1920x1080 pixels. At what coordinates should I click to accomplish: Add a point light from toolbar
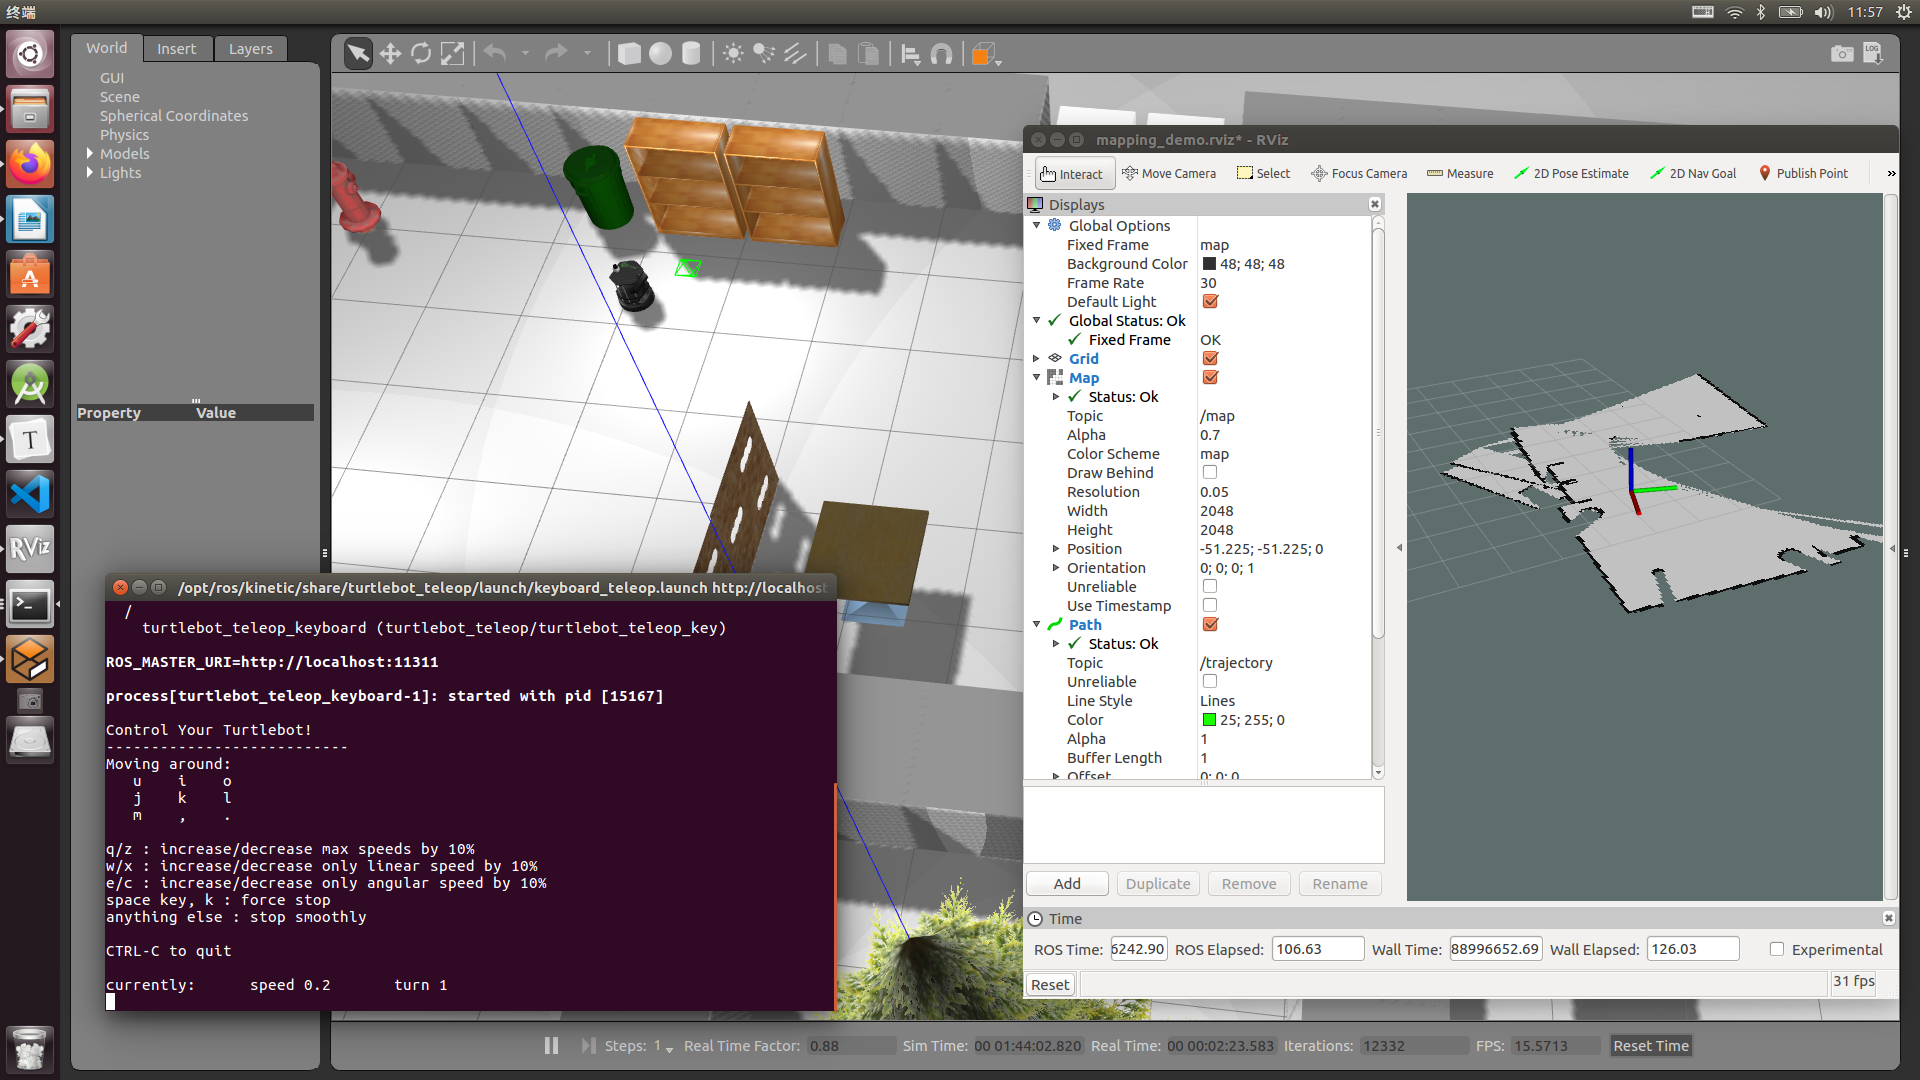733,54
